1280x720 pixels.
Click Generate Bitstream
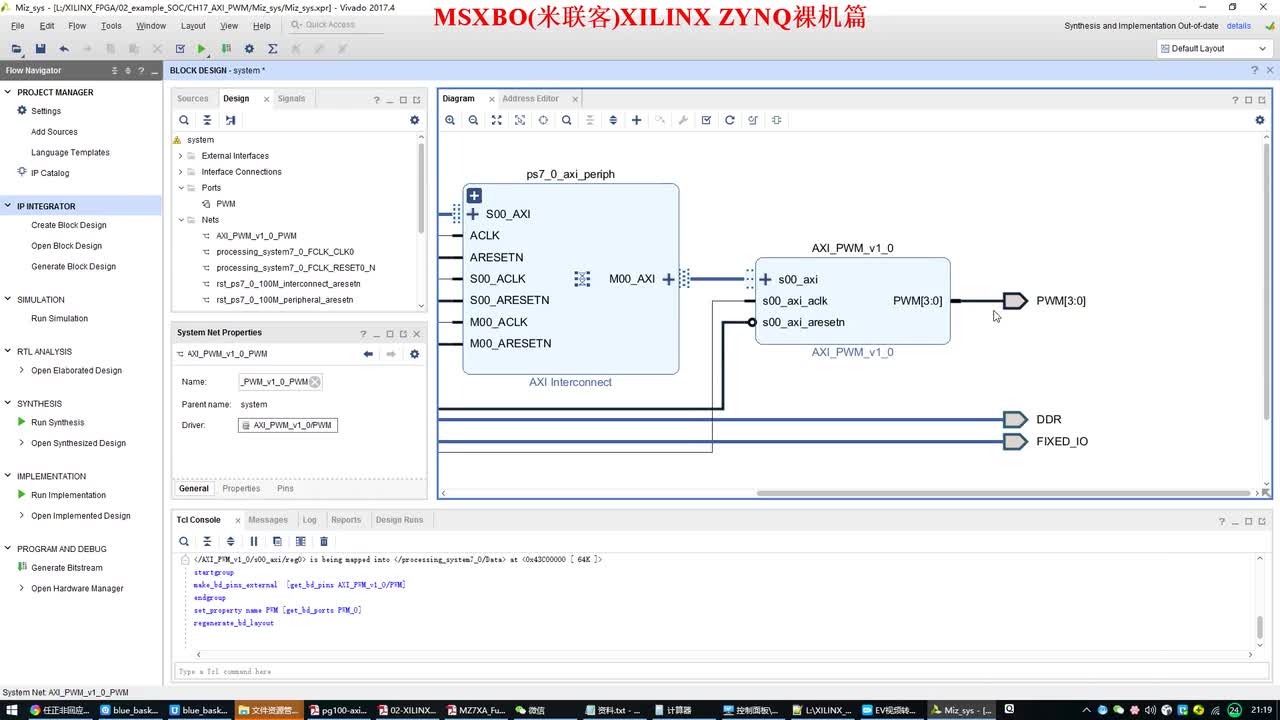click(x=66, y=568)
